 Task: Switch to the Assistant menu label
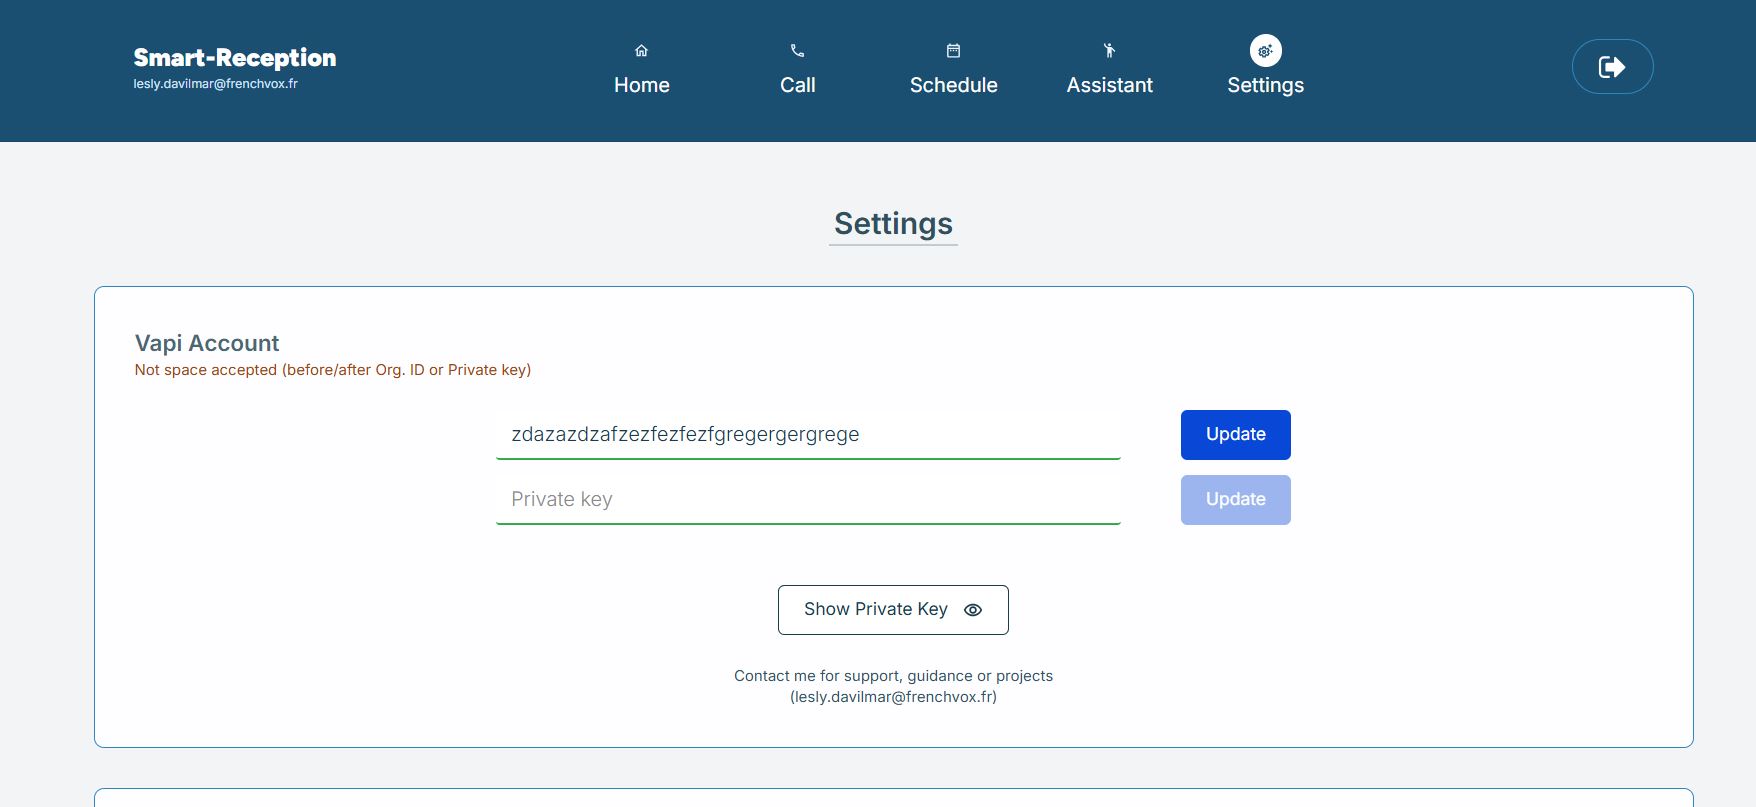point(1109,86)
